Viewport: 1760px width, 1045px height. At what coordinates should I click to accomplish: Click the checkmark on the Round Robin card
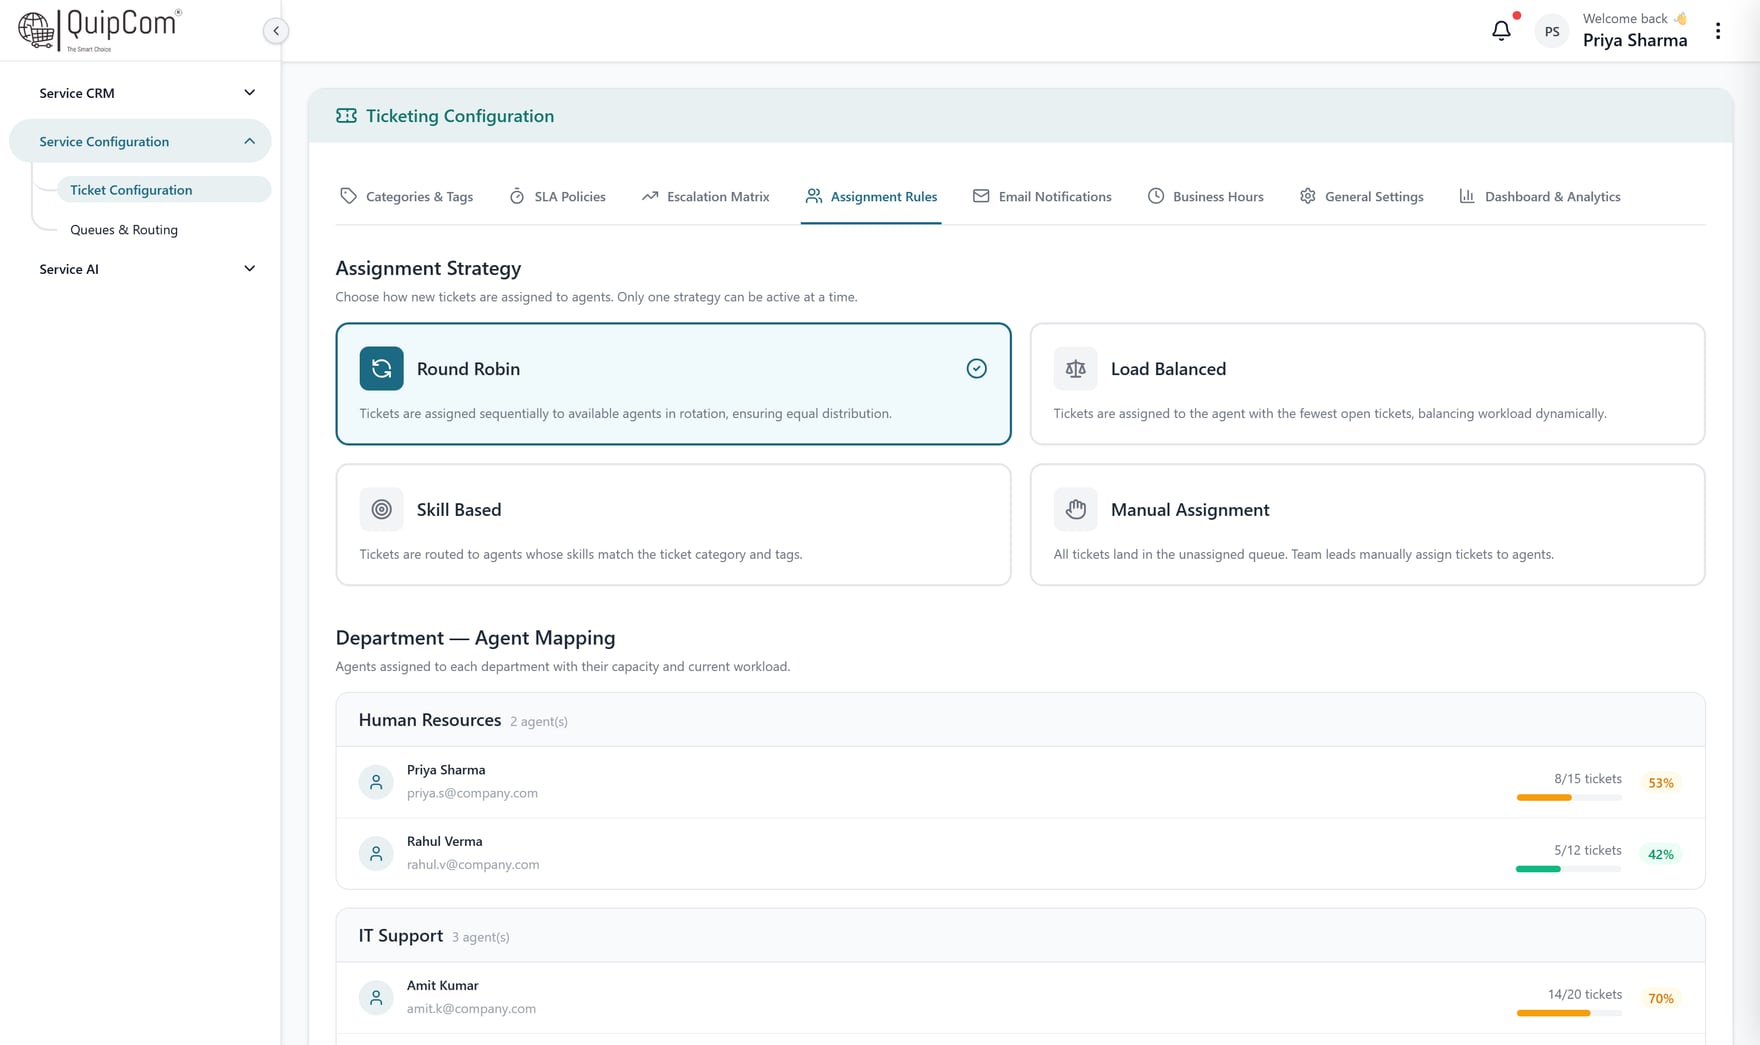pos(977,369)
